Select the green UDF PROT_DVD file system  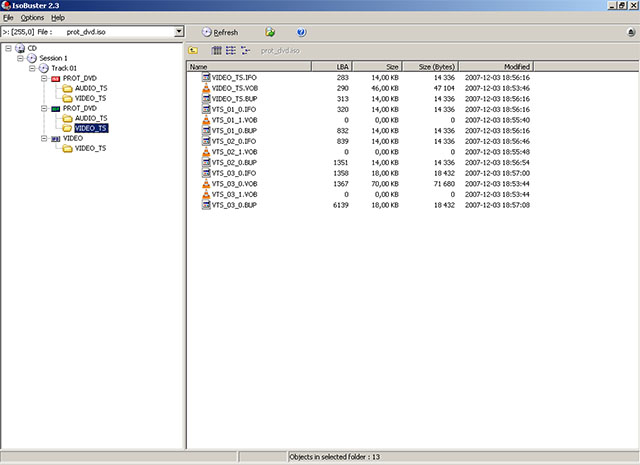click(x=80, y=108)
